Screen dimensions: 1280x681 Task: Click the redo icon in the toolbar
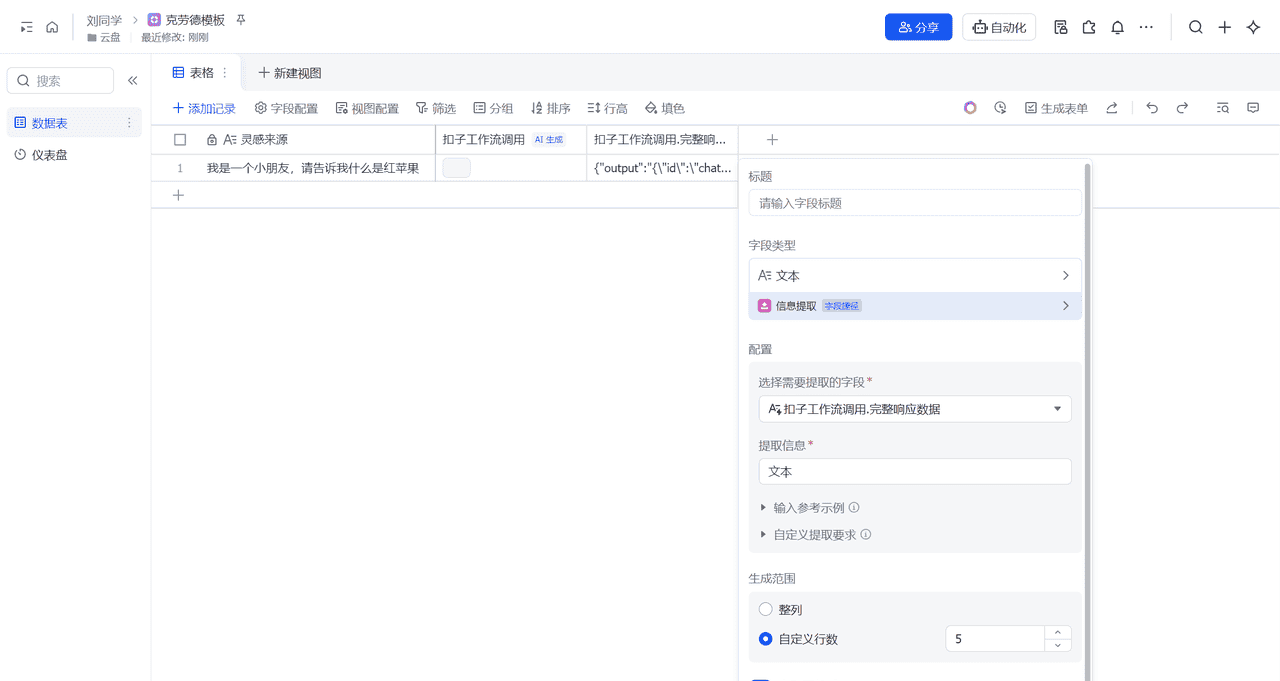click(1183, 107)
